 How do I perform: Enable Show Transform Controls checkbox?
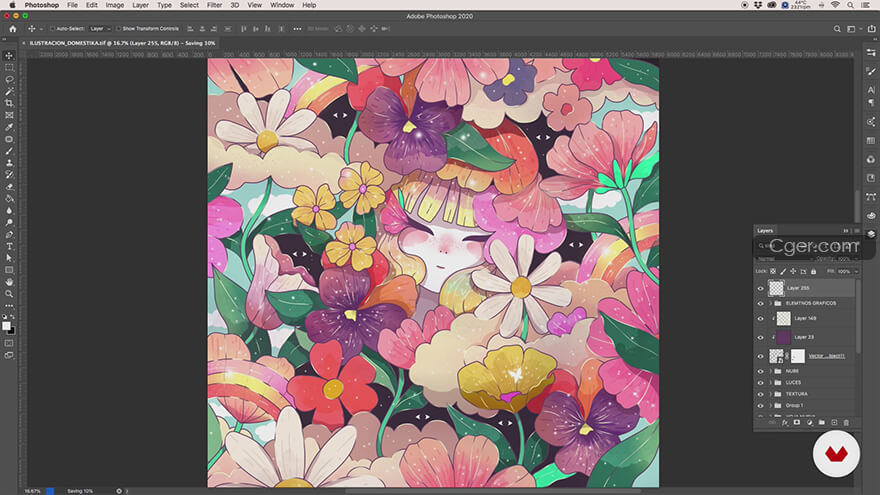coord(118,29)
